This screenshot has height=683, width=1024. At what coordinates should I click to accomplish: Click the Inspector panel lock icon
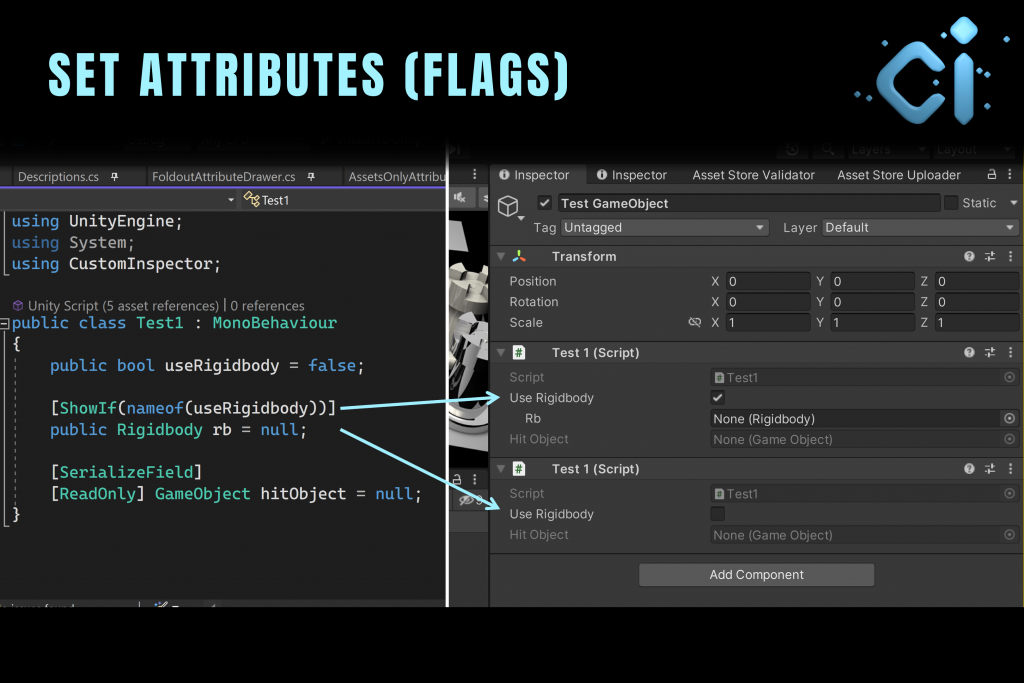tap(992, 175)
